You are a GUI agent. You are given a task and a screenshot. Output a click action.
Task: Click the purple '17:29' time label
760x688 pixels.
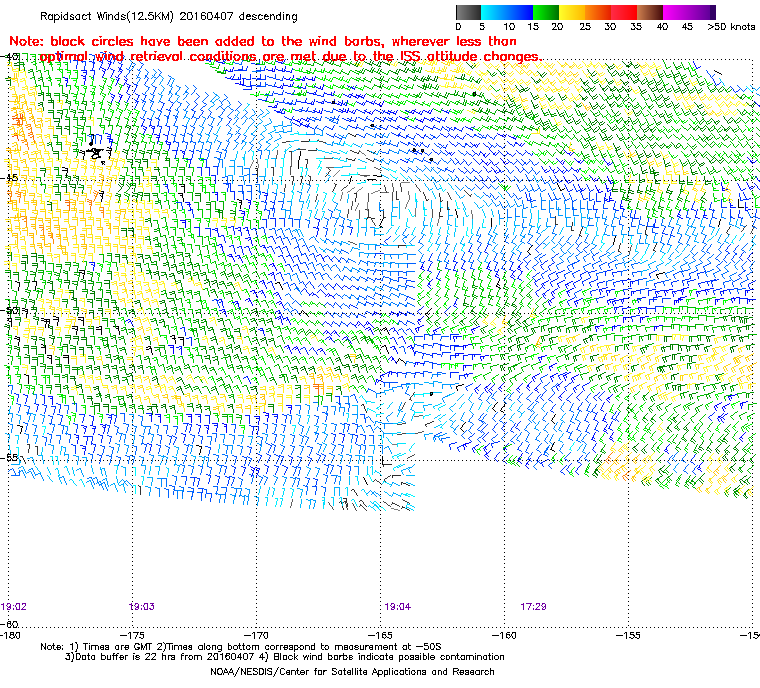click(x=534, y=607)
